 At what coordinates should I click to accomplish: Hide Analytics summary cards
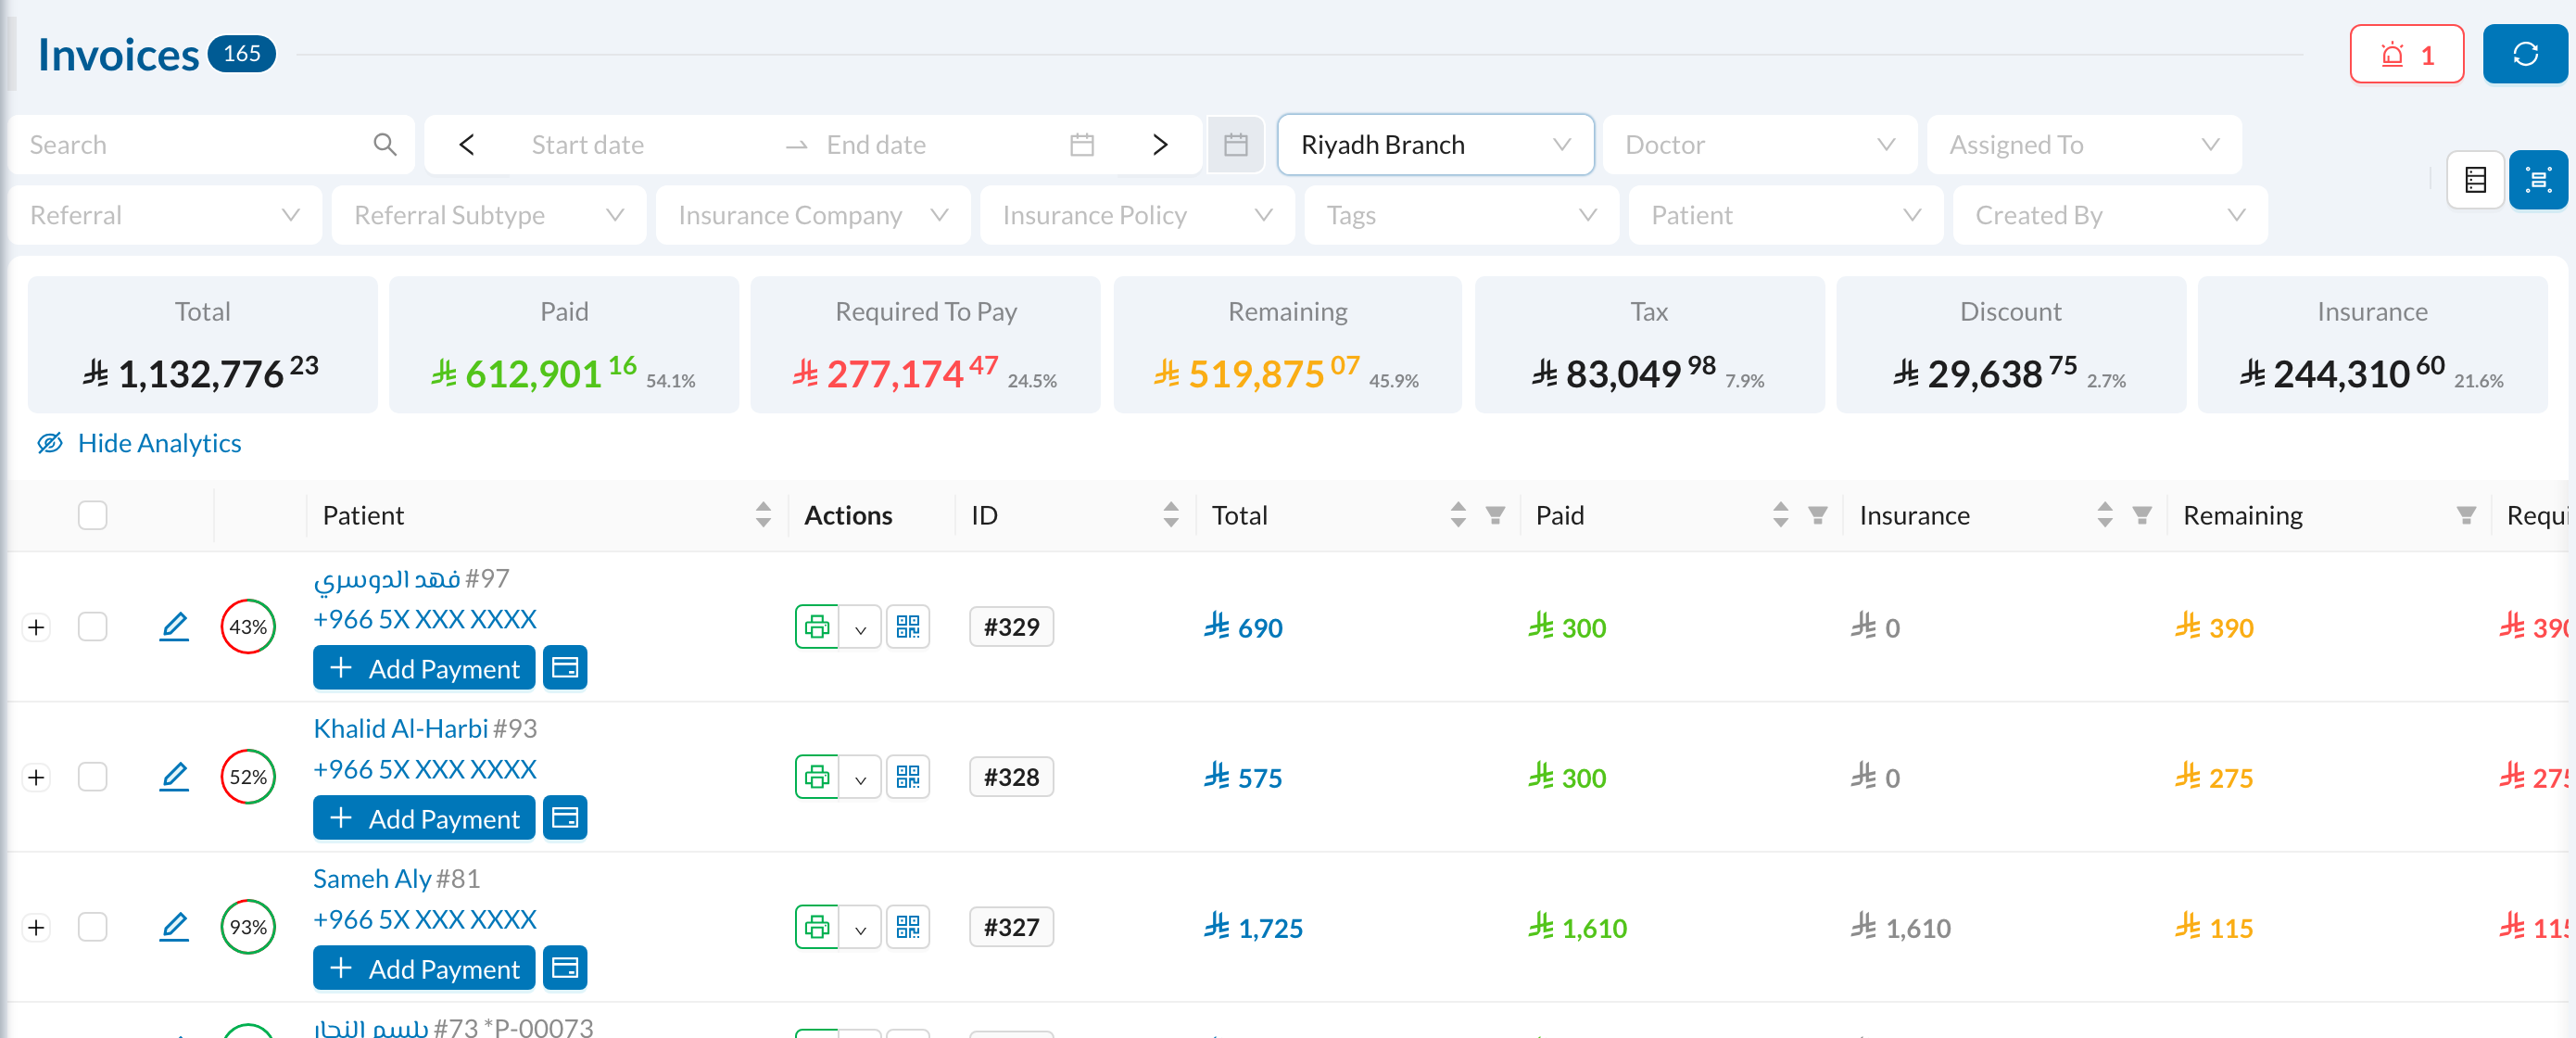139,443
